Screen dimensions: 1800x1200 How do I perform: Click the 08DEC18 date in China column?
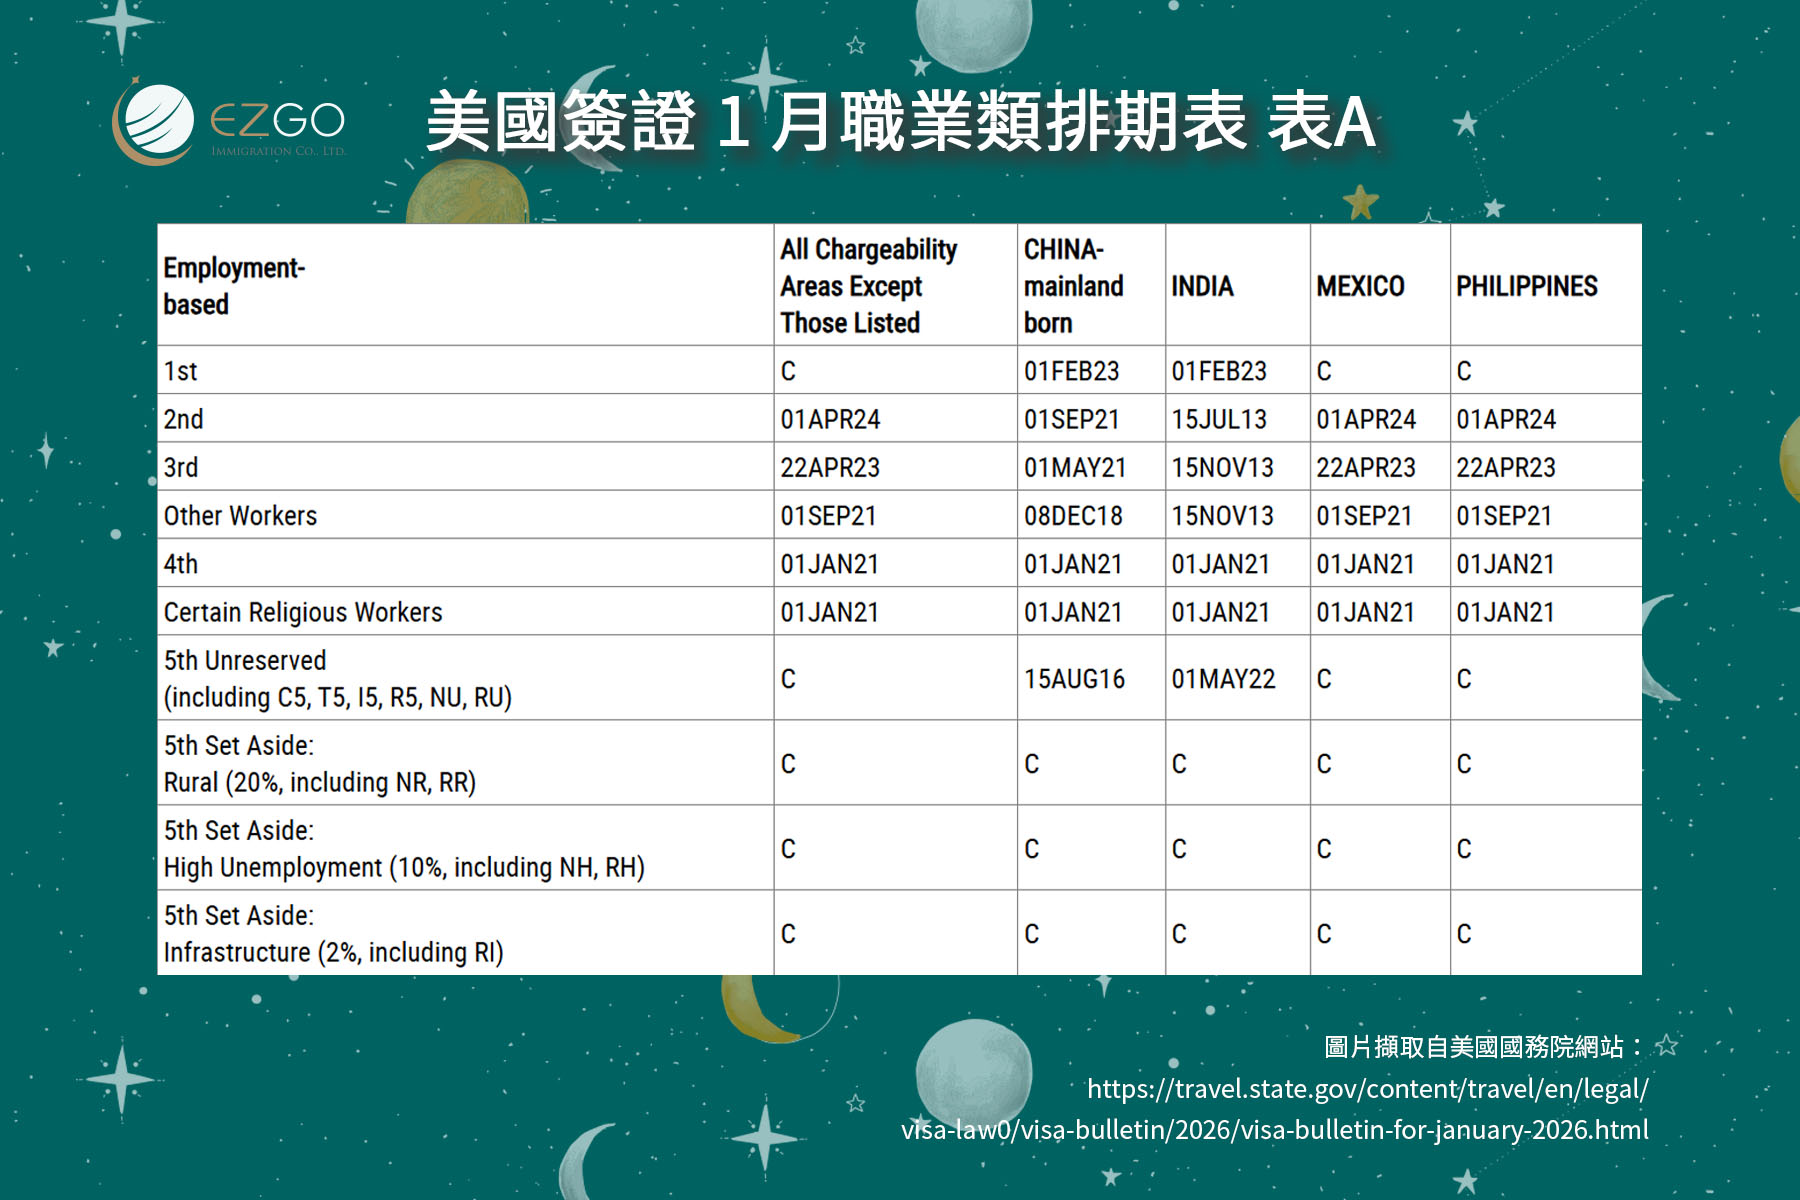(x=1073, y=516)
